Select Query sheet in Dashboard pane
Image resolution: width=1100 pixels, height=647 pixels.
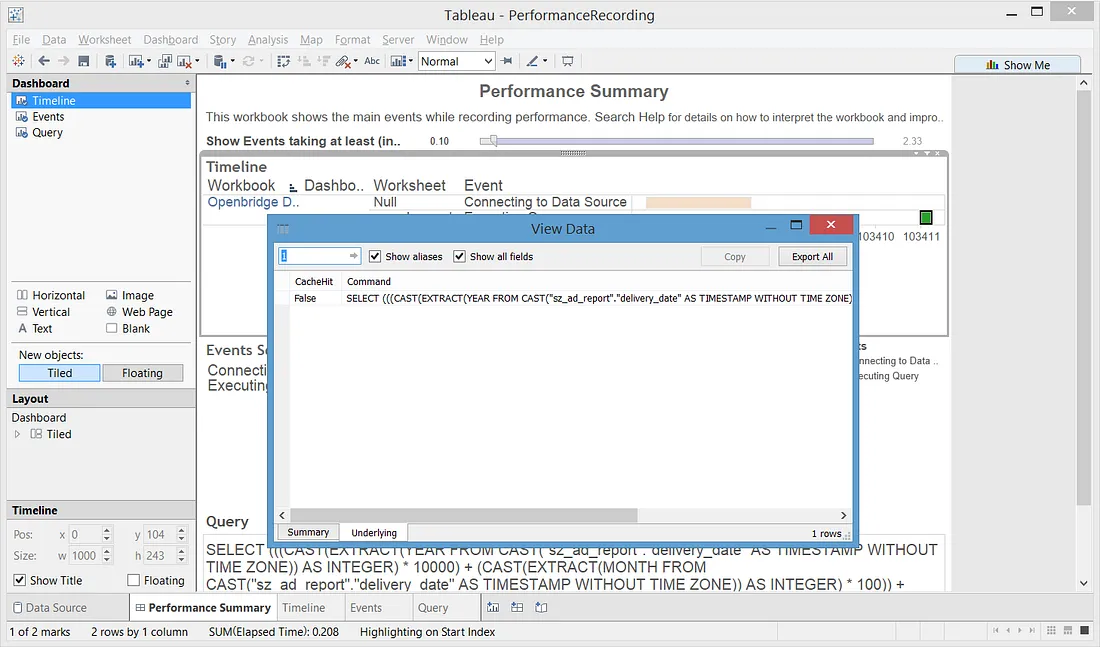click(x=47, y=133)
